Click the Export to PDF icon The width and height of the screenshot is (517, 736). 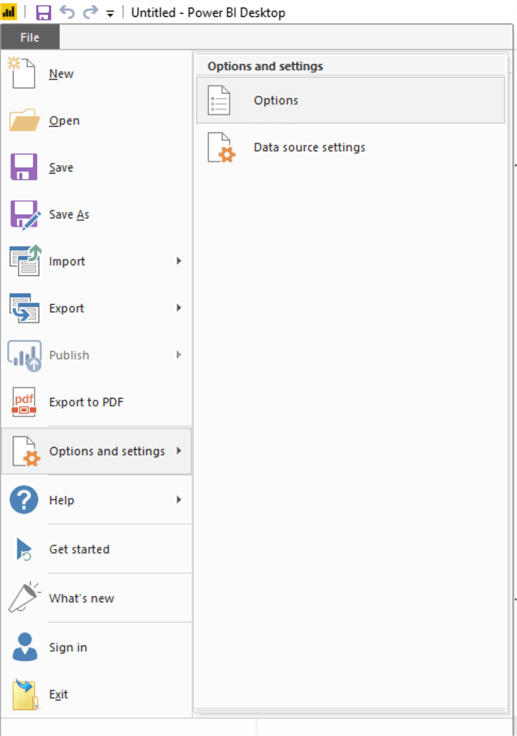(x=24, y=402)
